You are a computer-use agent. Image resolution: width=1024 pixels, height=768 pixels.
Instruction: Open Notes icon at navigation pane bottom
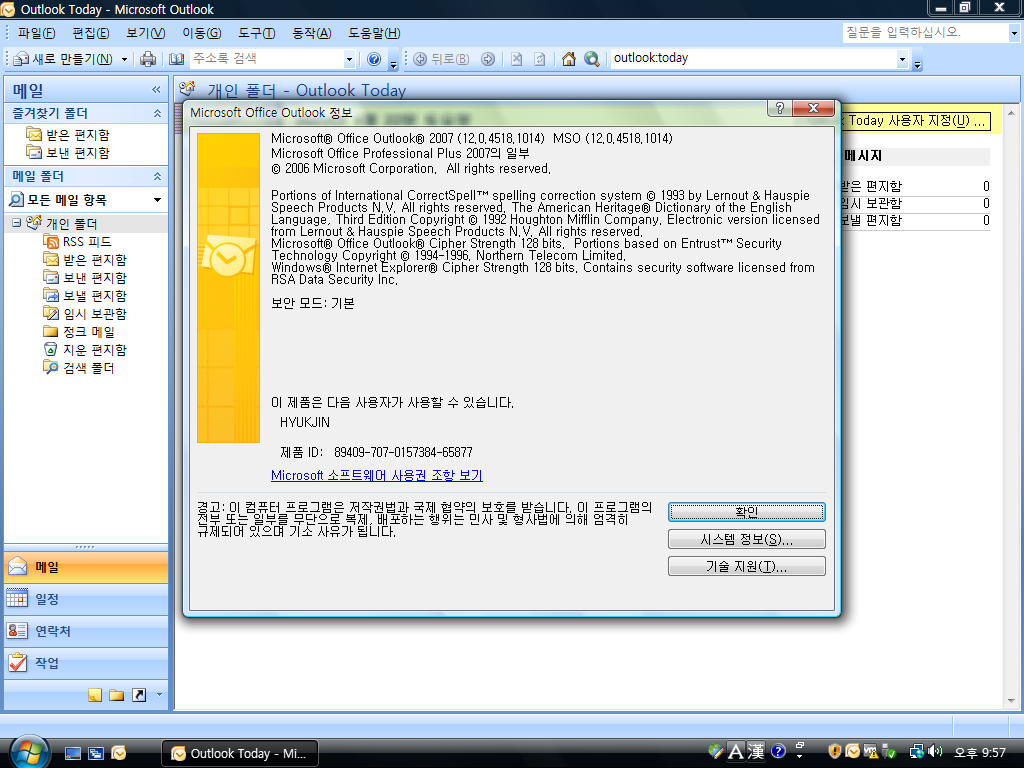coord(95,695)
